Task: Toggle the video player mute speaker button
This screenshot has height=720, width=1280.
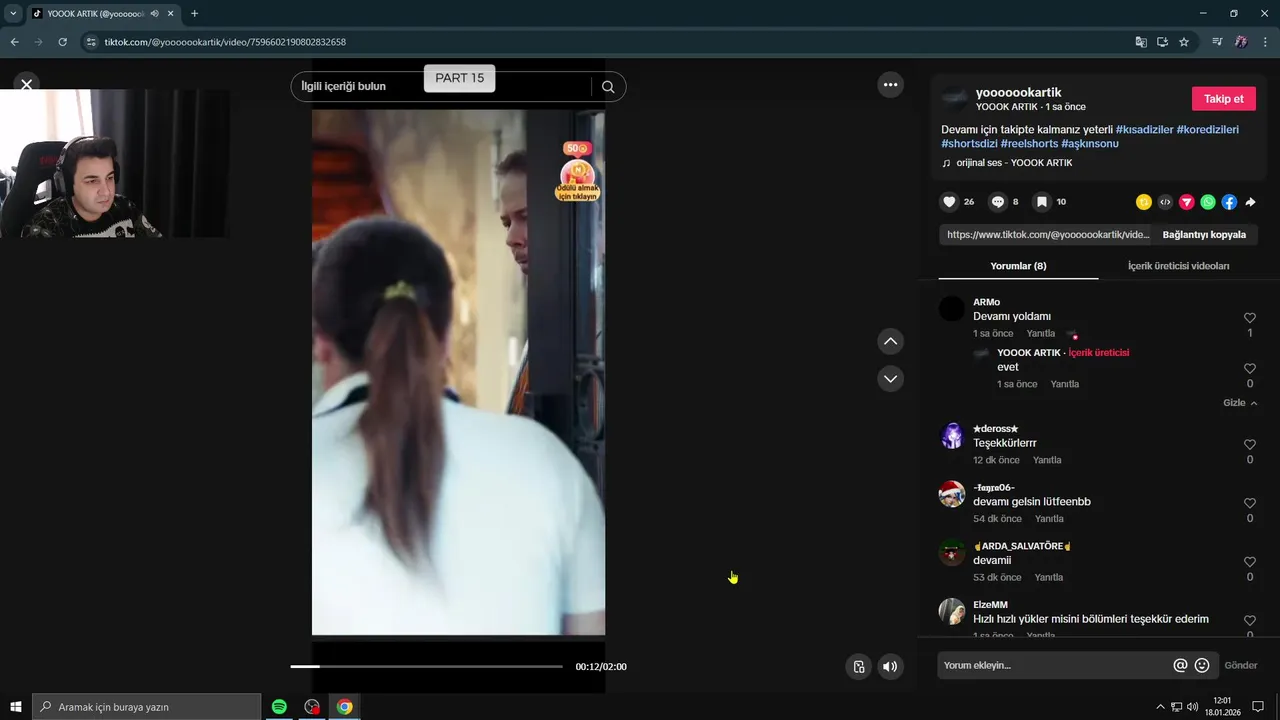Action: pos(890,667)
